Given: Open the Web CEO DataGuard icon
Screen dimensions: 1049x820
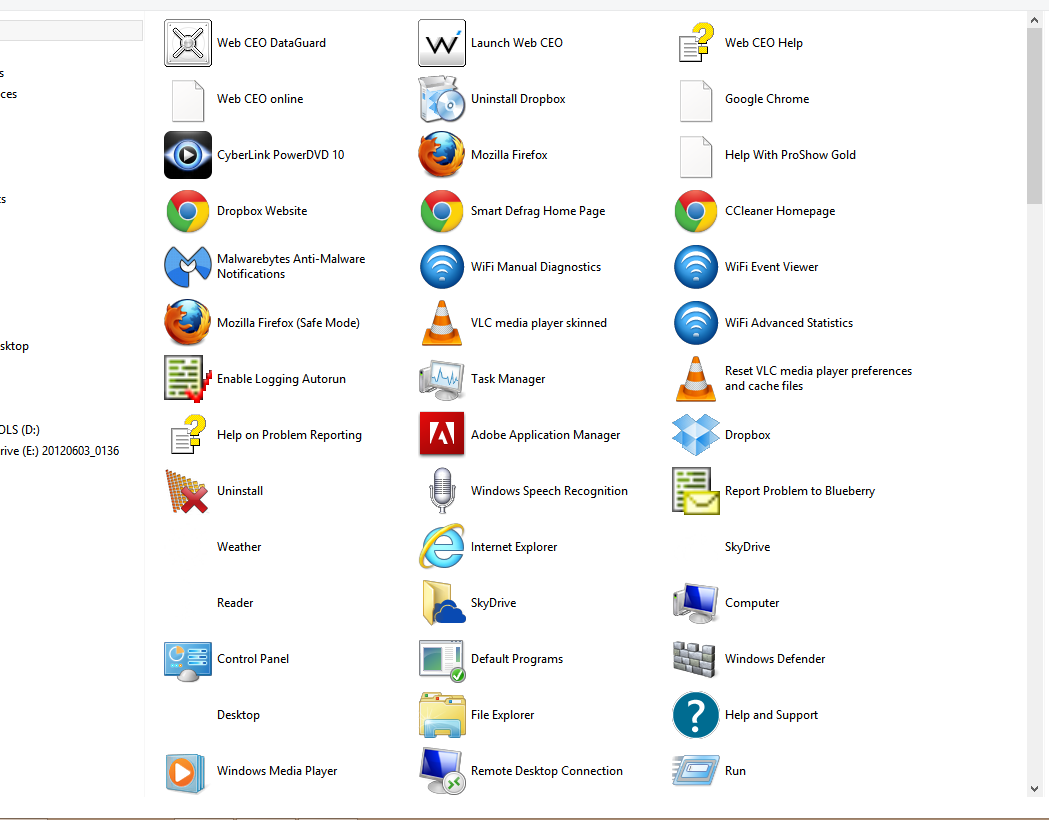Looking at the screenshot, I should pos(188,43).
